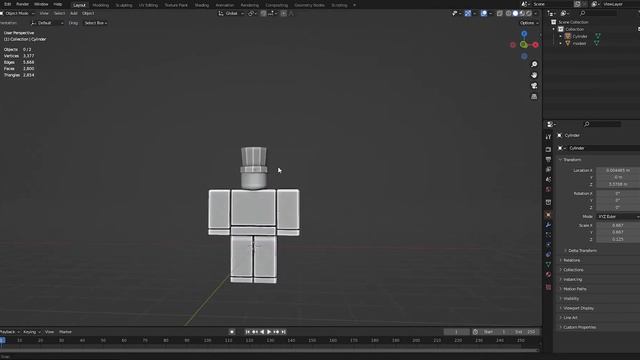
Task: Open the timeline Keying menu
Action: coord(31,332)
